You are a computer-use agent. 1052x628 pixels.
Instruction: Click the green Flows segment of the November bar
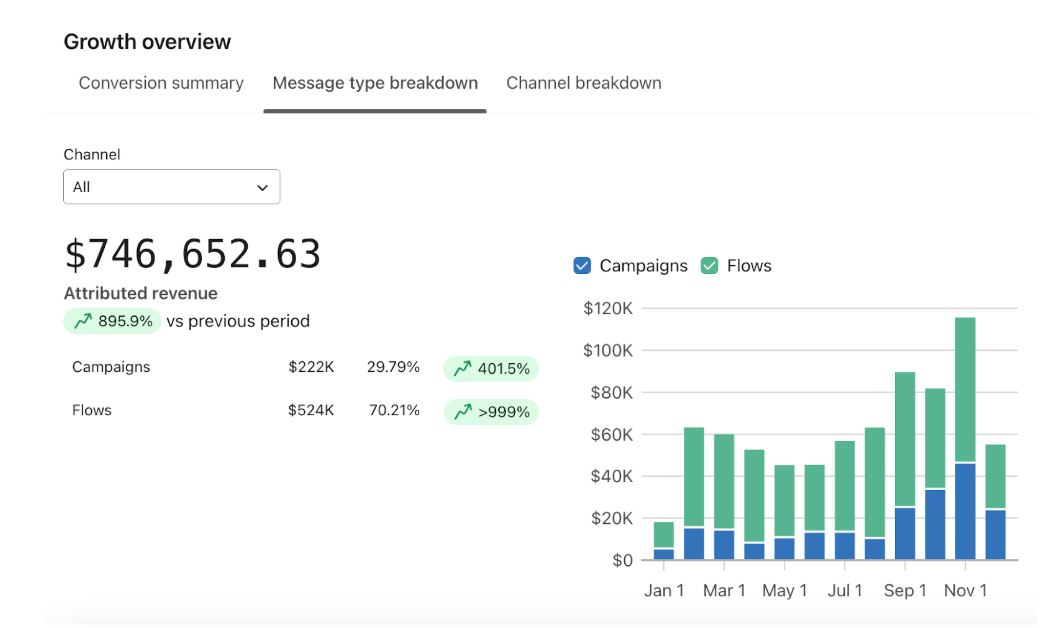pos(965,390)
